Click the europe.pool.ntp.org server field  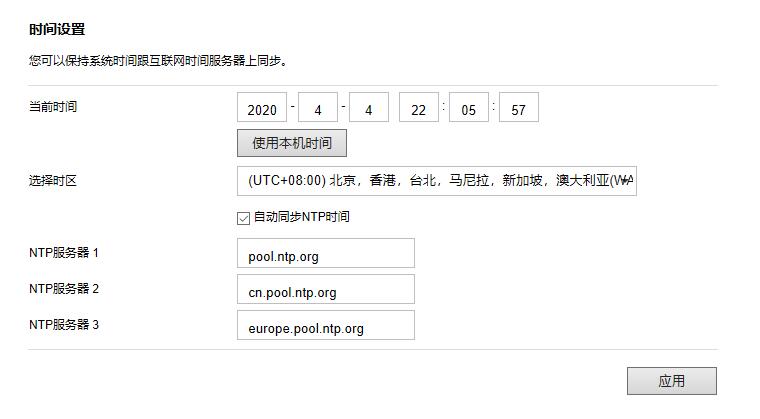(326, 326)
